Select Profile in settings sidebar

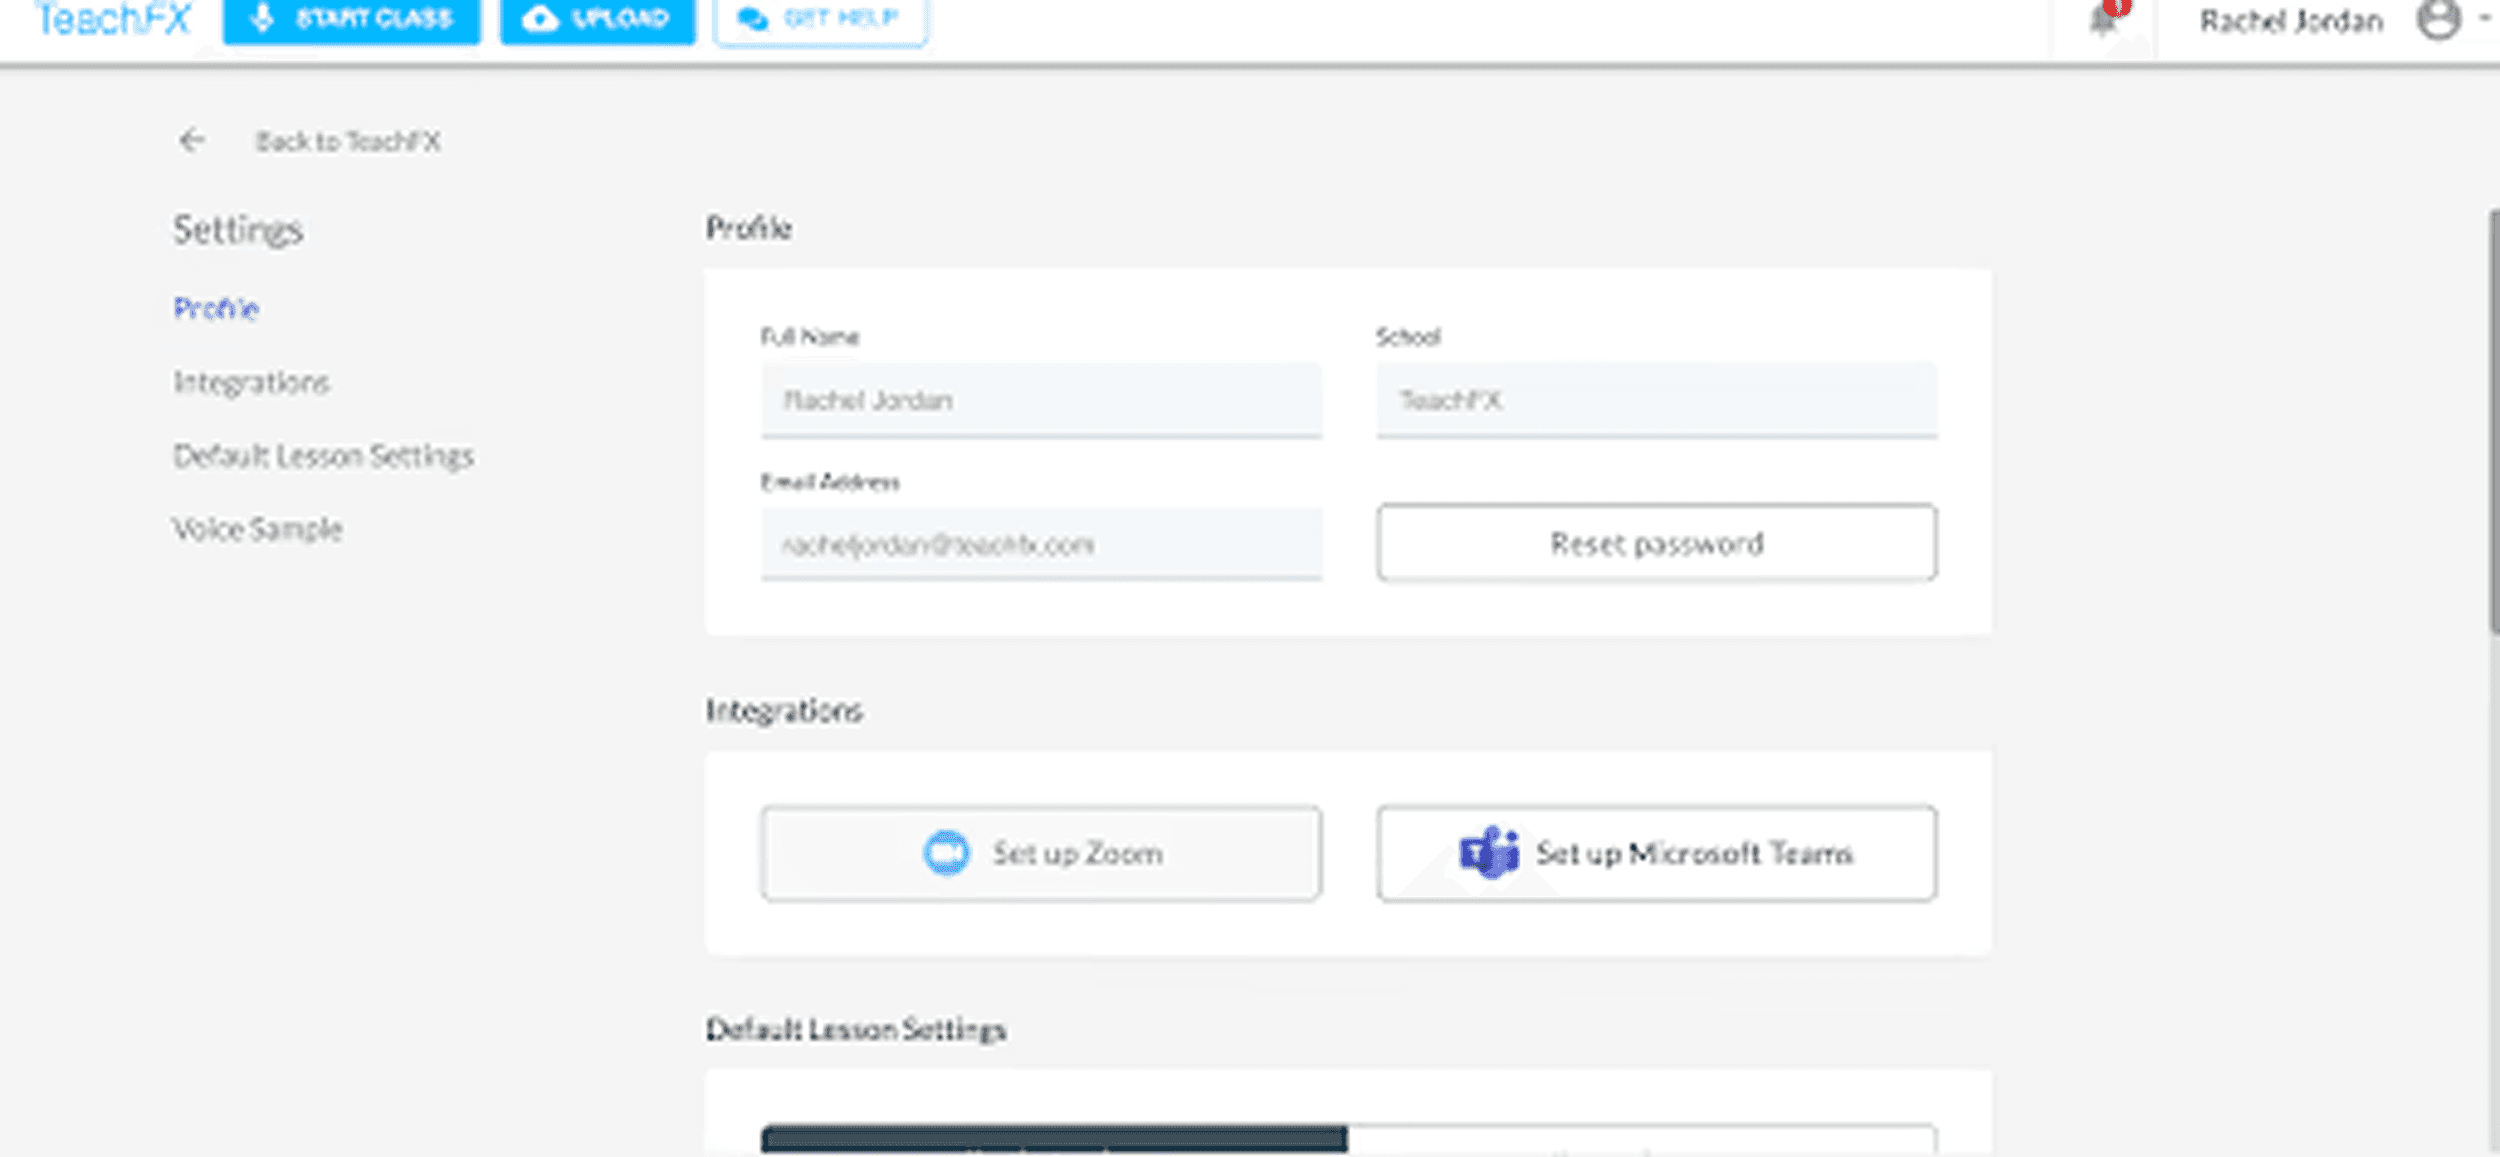(x=216, y=308)
